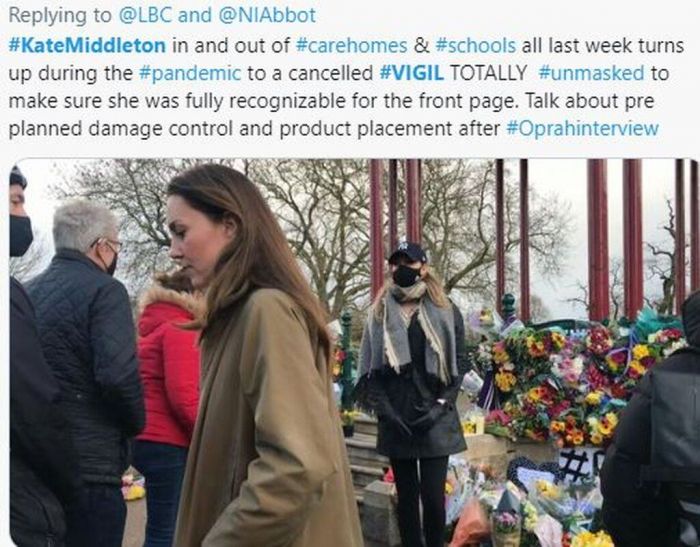
Task: Open the bold #VIGIL hashtag
Action: click(412, 73)
